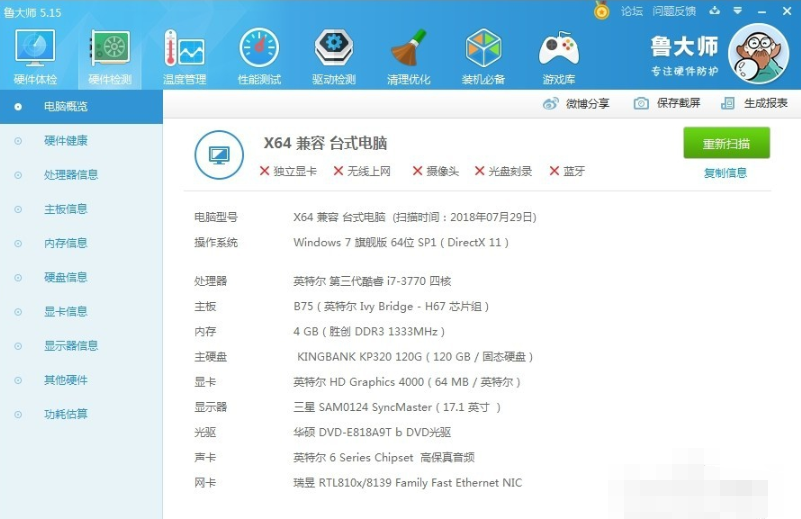Click the RTL810x/8139 network card value

coord(408,483)
